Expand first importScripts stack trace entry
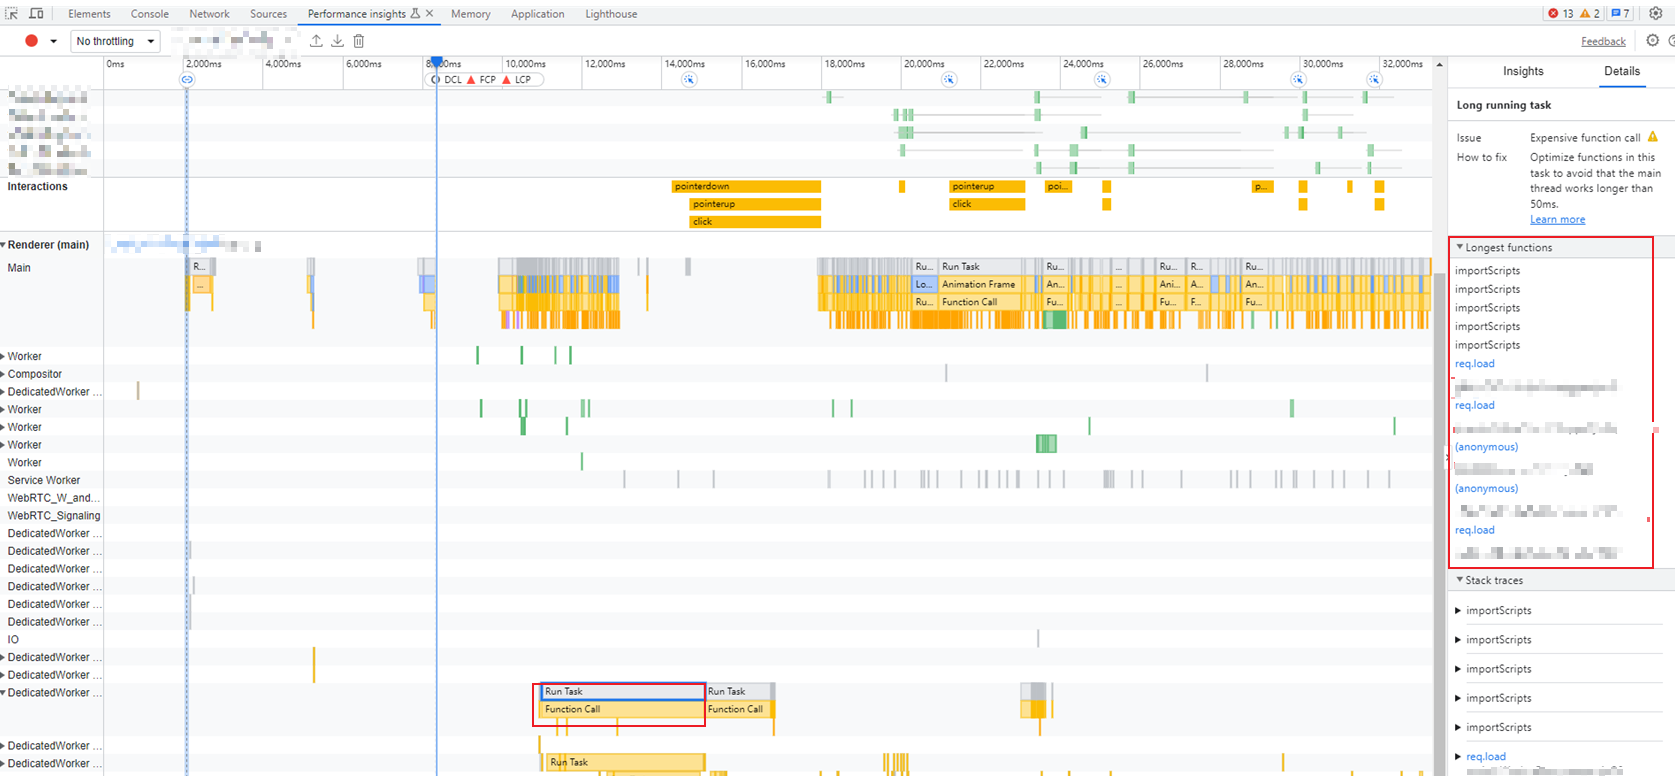1675x776 pixels. pyautogui.click(x=1458, y=610)
